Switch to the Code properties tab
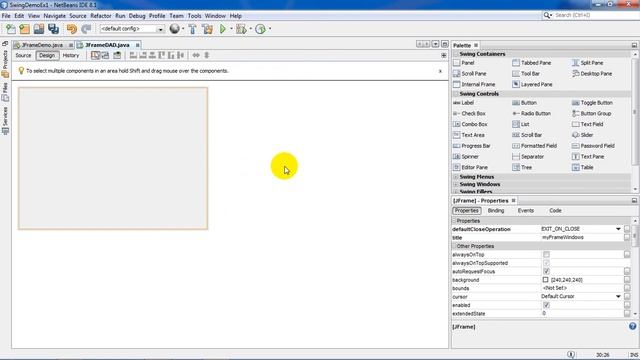 (x=555, y=211)
